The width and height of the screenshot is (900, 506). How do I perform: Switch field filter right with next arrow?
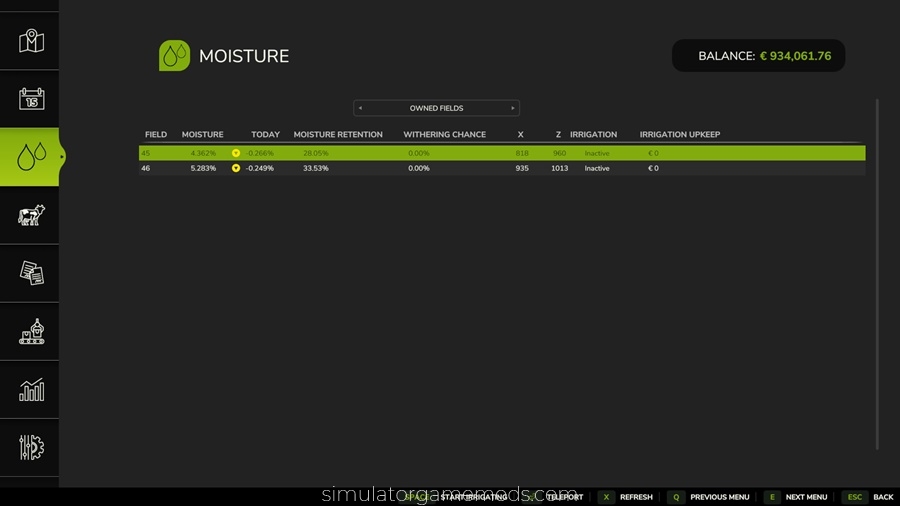513,108
